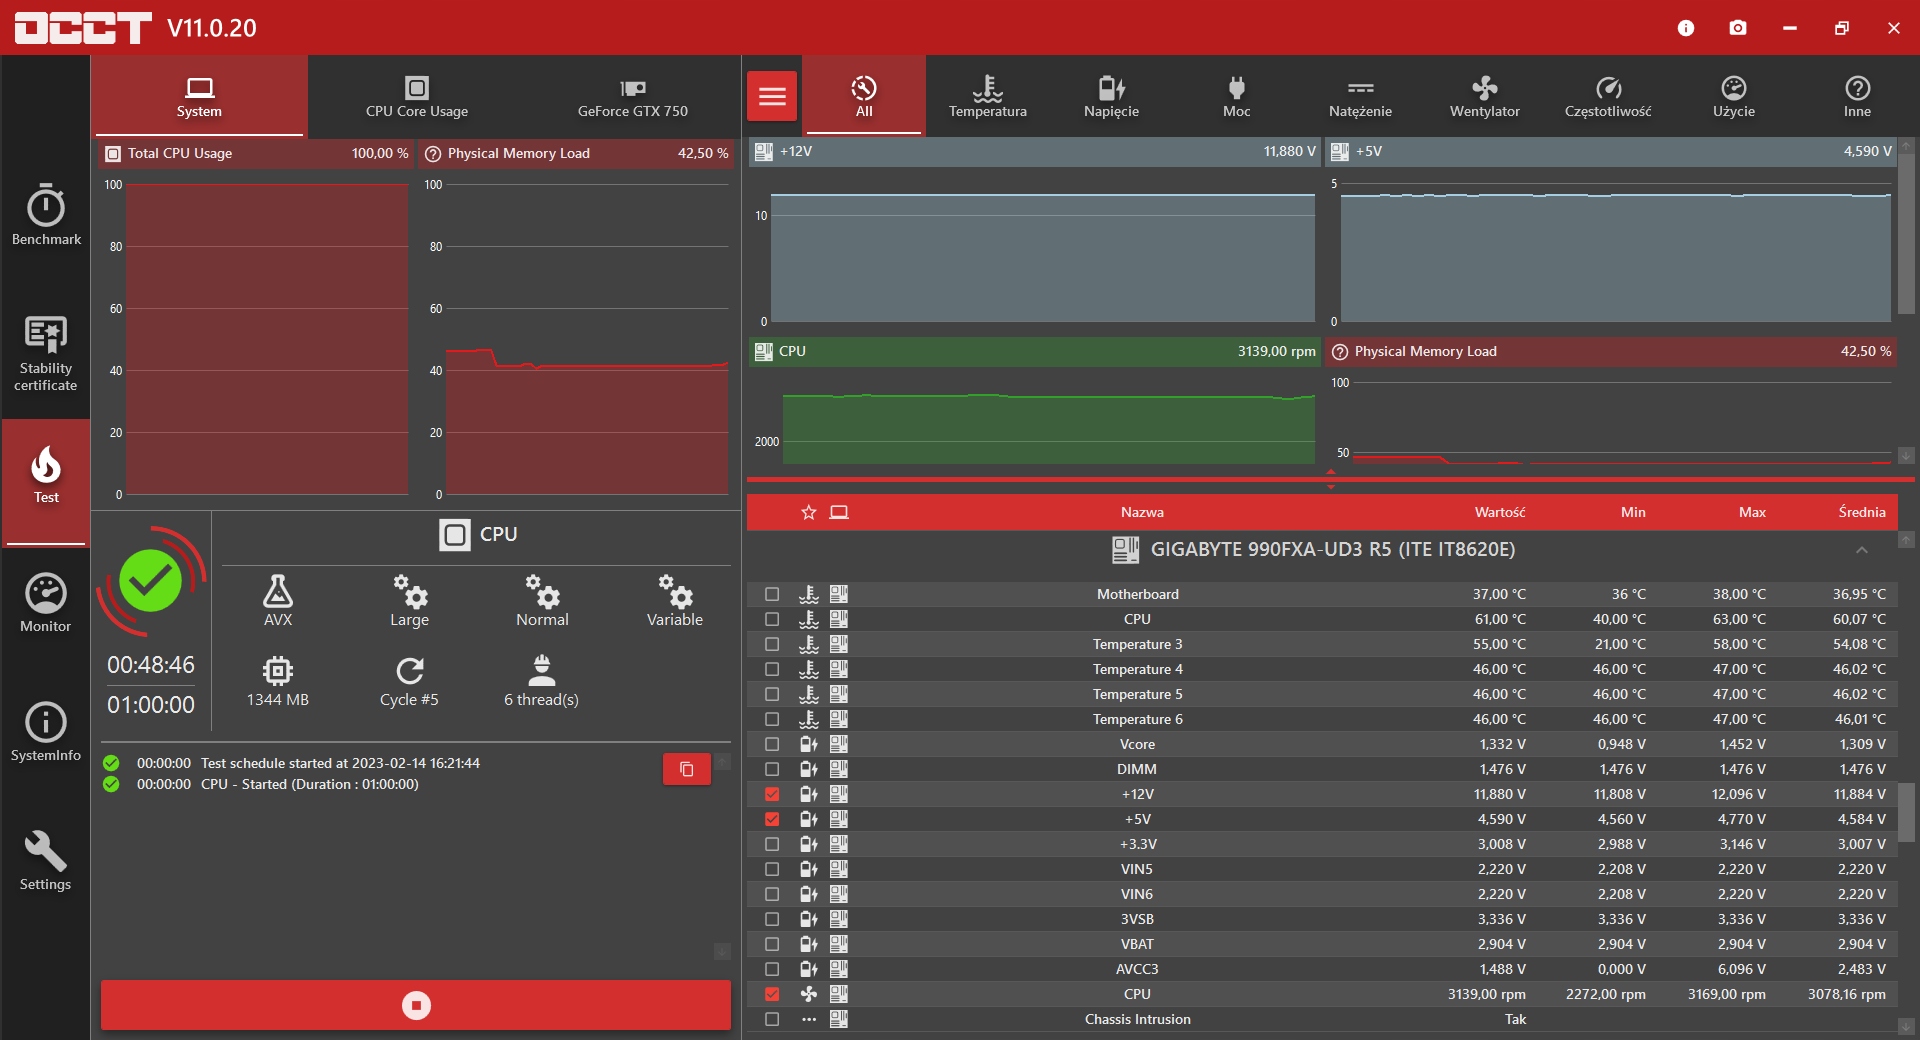The width and height of the screenshot is (1920, 1040).
Task: Click the monitor column icon in table header
Action: (839, 512)
